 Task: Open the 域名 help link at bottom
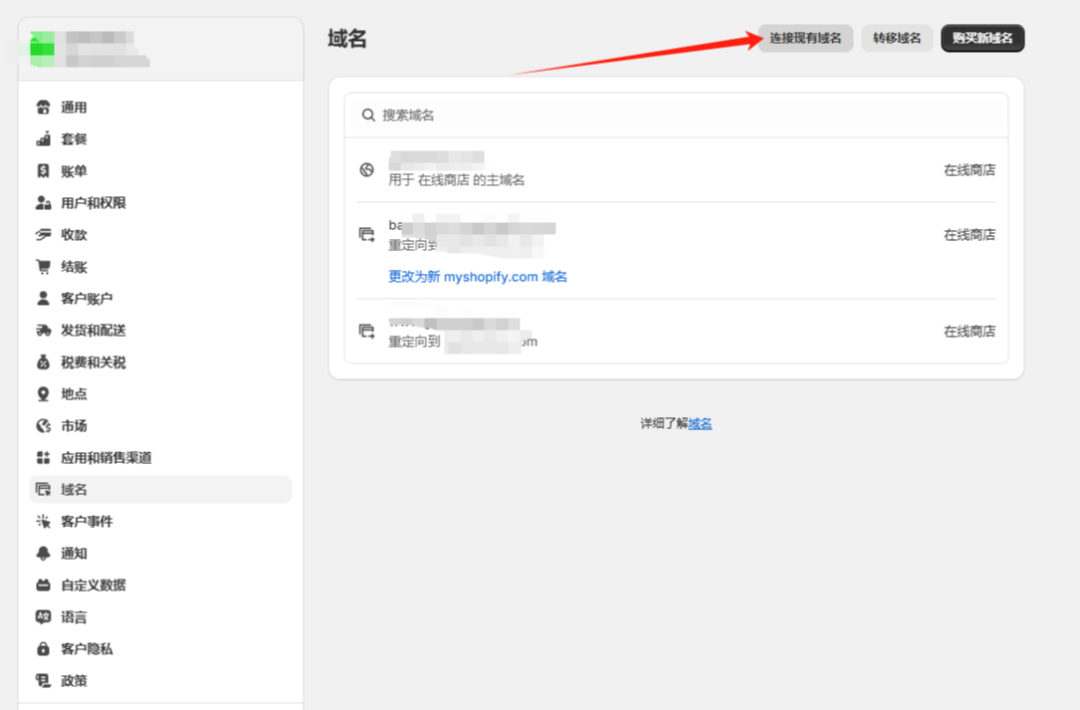pos(699,423)
